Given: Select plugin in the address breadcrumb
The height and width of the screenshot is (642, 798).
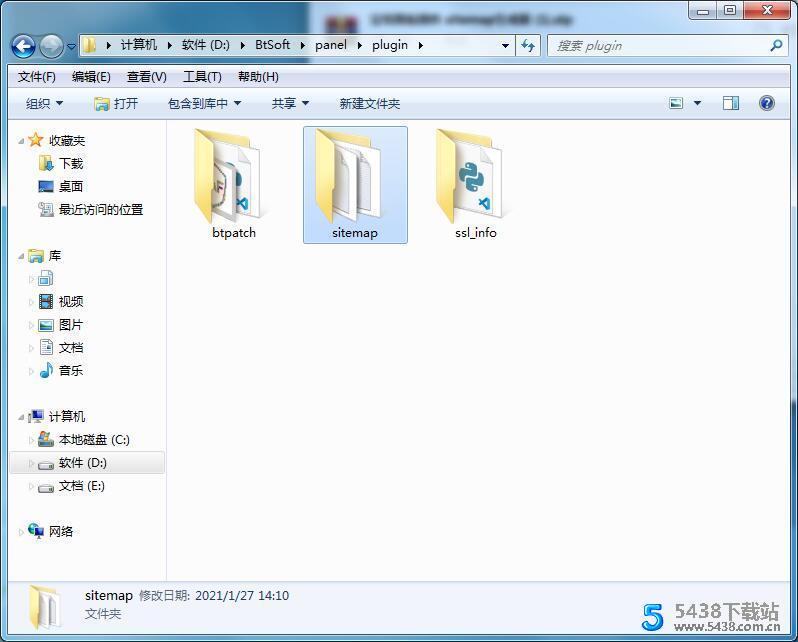Looking at the screenshot, I should coord(390,45).
